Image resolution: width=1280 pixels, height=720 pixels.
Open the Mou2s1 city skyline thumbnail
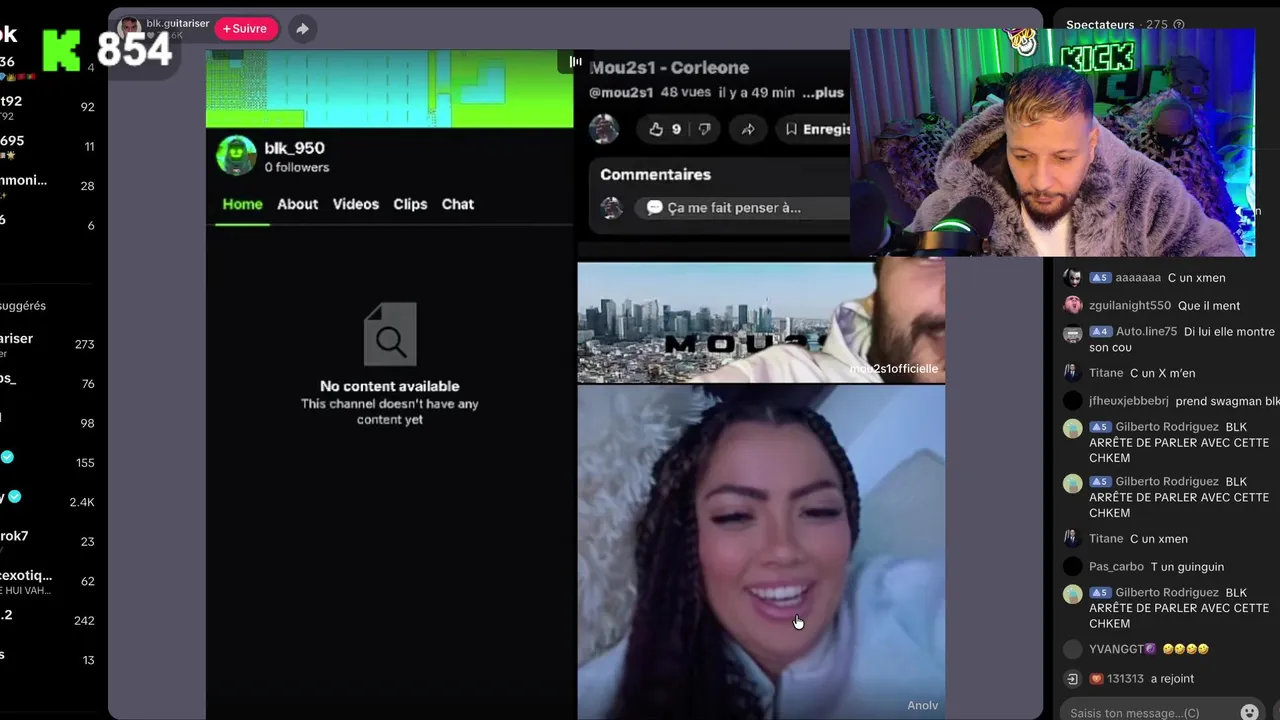760,323
